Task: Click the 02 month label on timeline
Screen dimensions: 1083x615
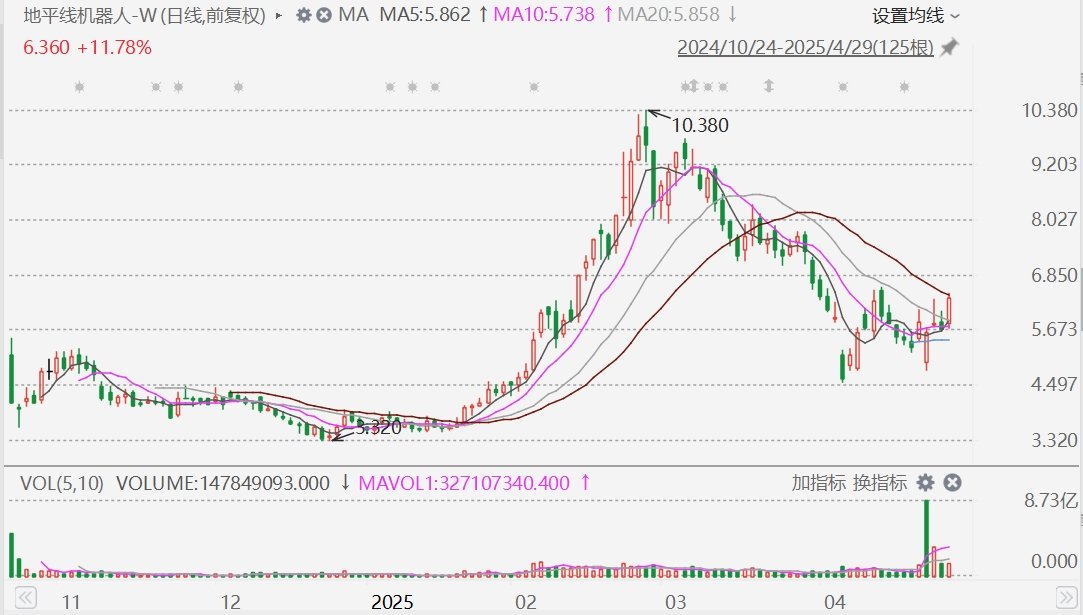Action: (526, 602)
